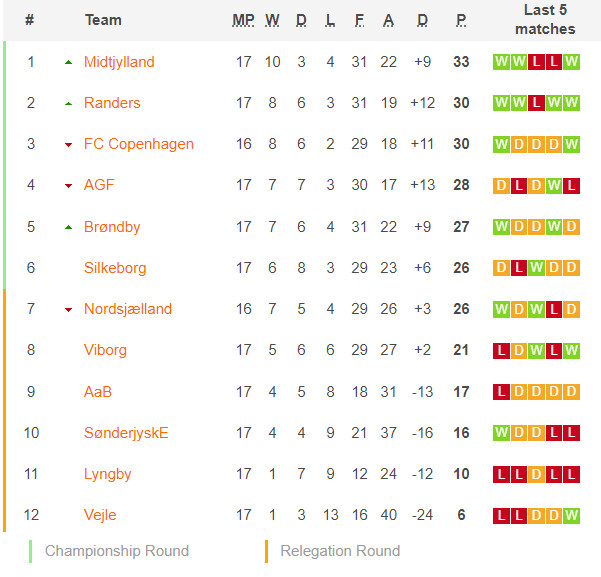Open the FC Copenhagen team page
The height and width of the screenshot is (577, 601).
pyautogui.click(x=139, y=144)
